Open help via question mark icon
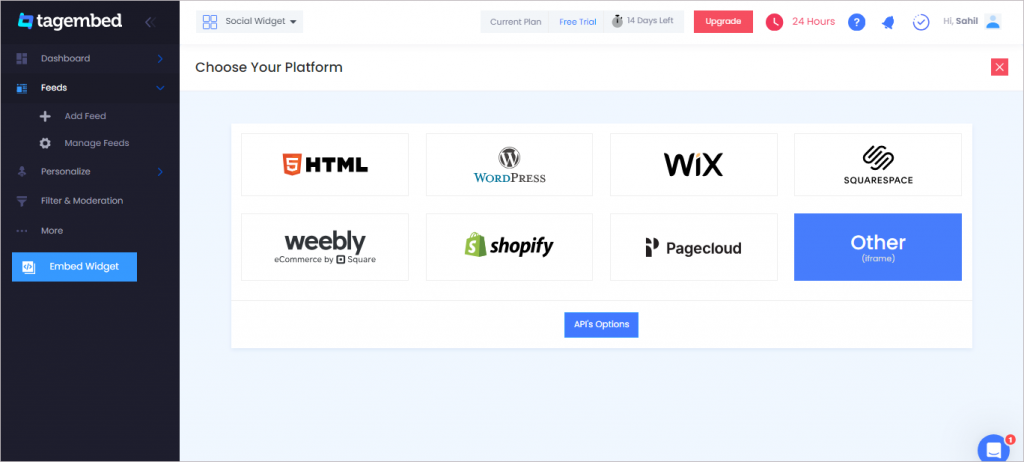1024x462 pixels. coord(856,22)
